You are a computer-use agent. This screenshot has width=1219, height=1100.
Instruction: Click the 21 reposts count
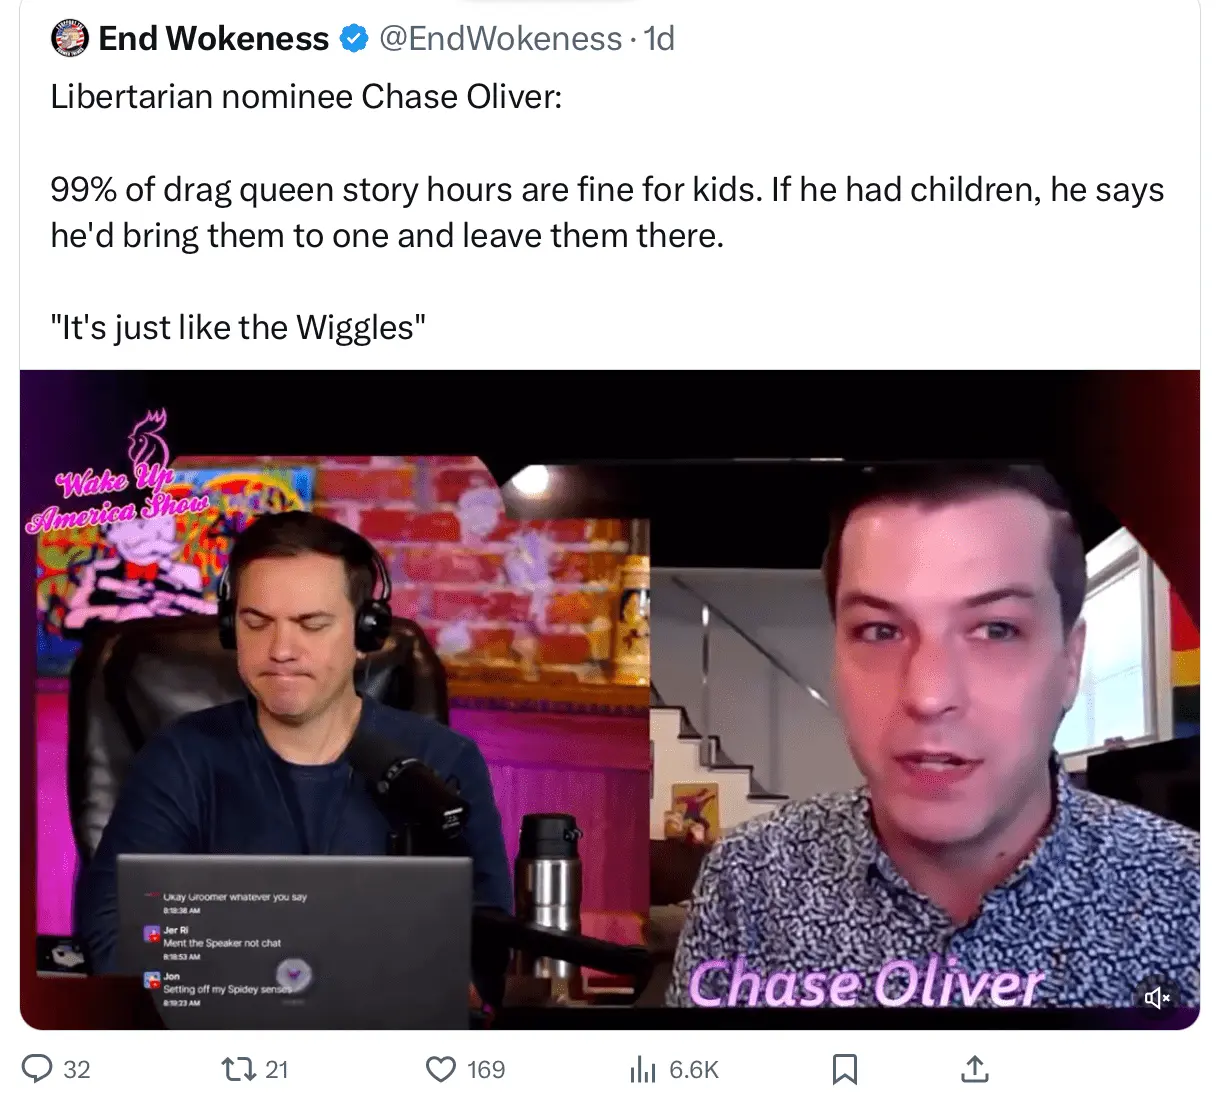click(277, 1070)
